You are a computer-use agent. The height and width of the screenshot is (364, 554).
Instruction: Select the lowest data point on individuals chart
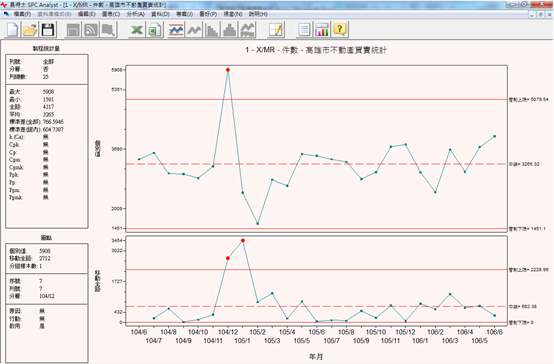click(258, 224)
